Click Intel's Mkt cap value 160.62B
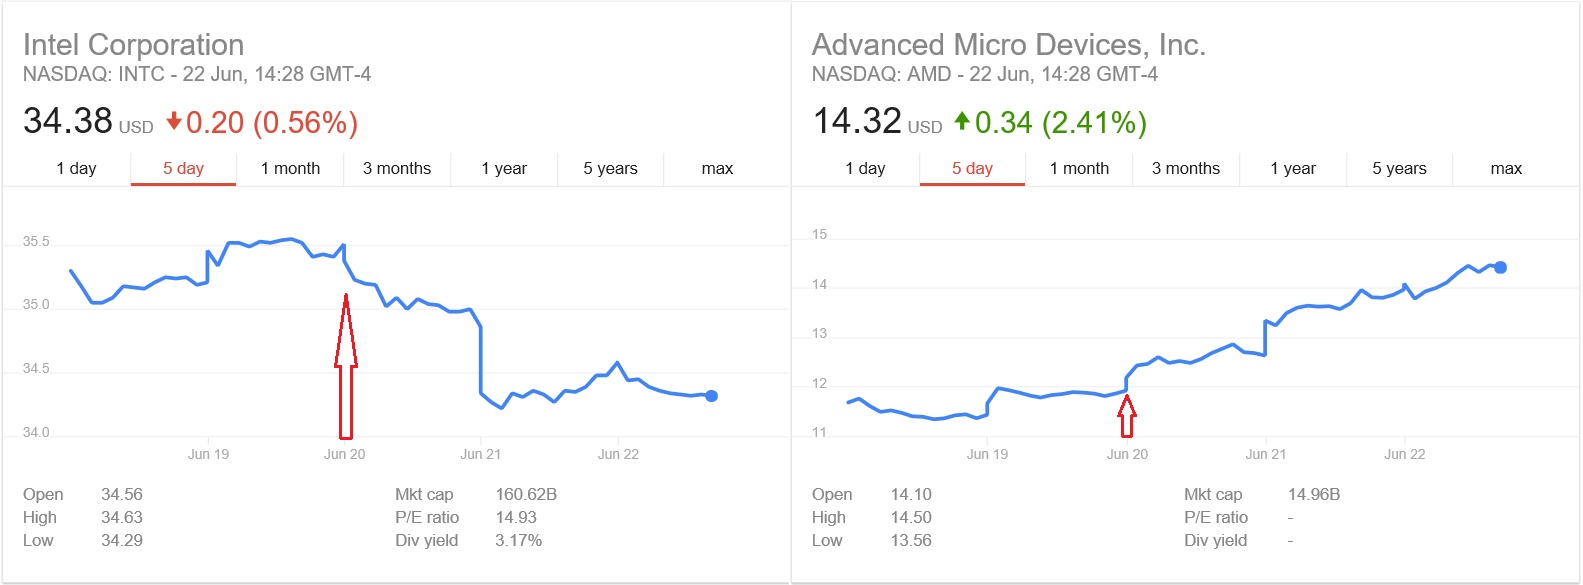Viewport: 1583px width, 585px height. coord(526,494)
